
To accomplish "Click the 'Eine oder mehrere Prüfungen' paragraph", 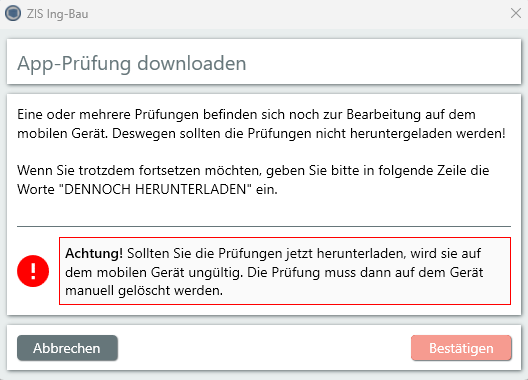I will (x=261, y=124).
